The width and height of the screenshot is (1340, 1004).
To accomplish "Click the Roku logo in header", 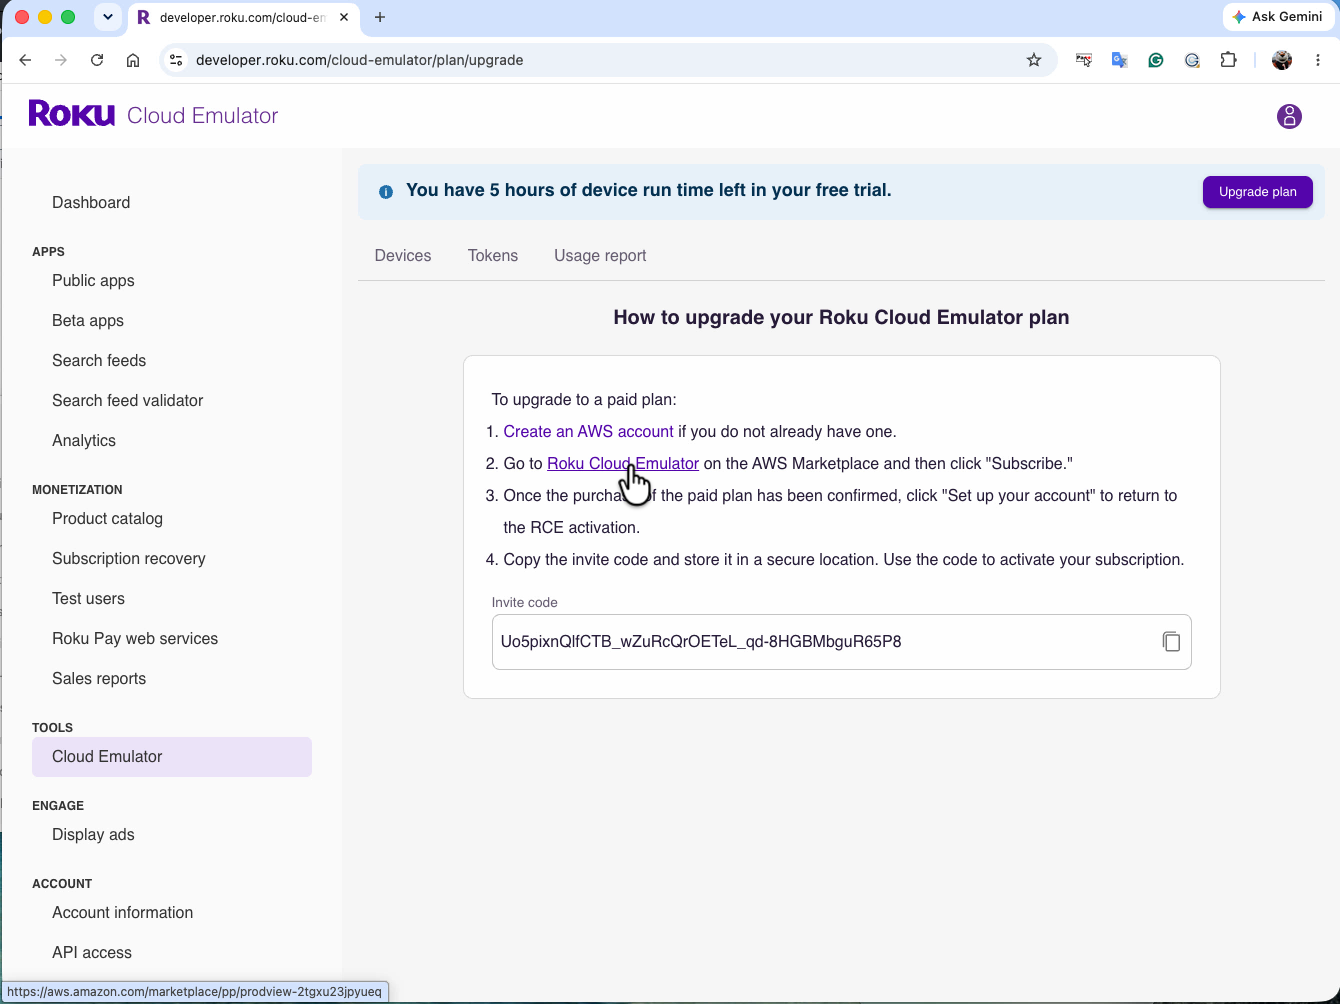I will pos(72,113).
